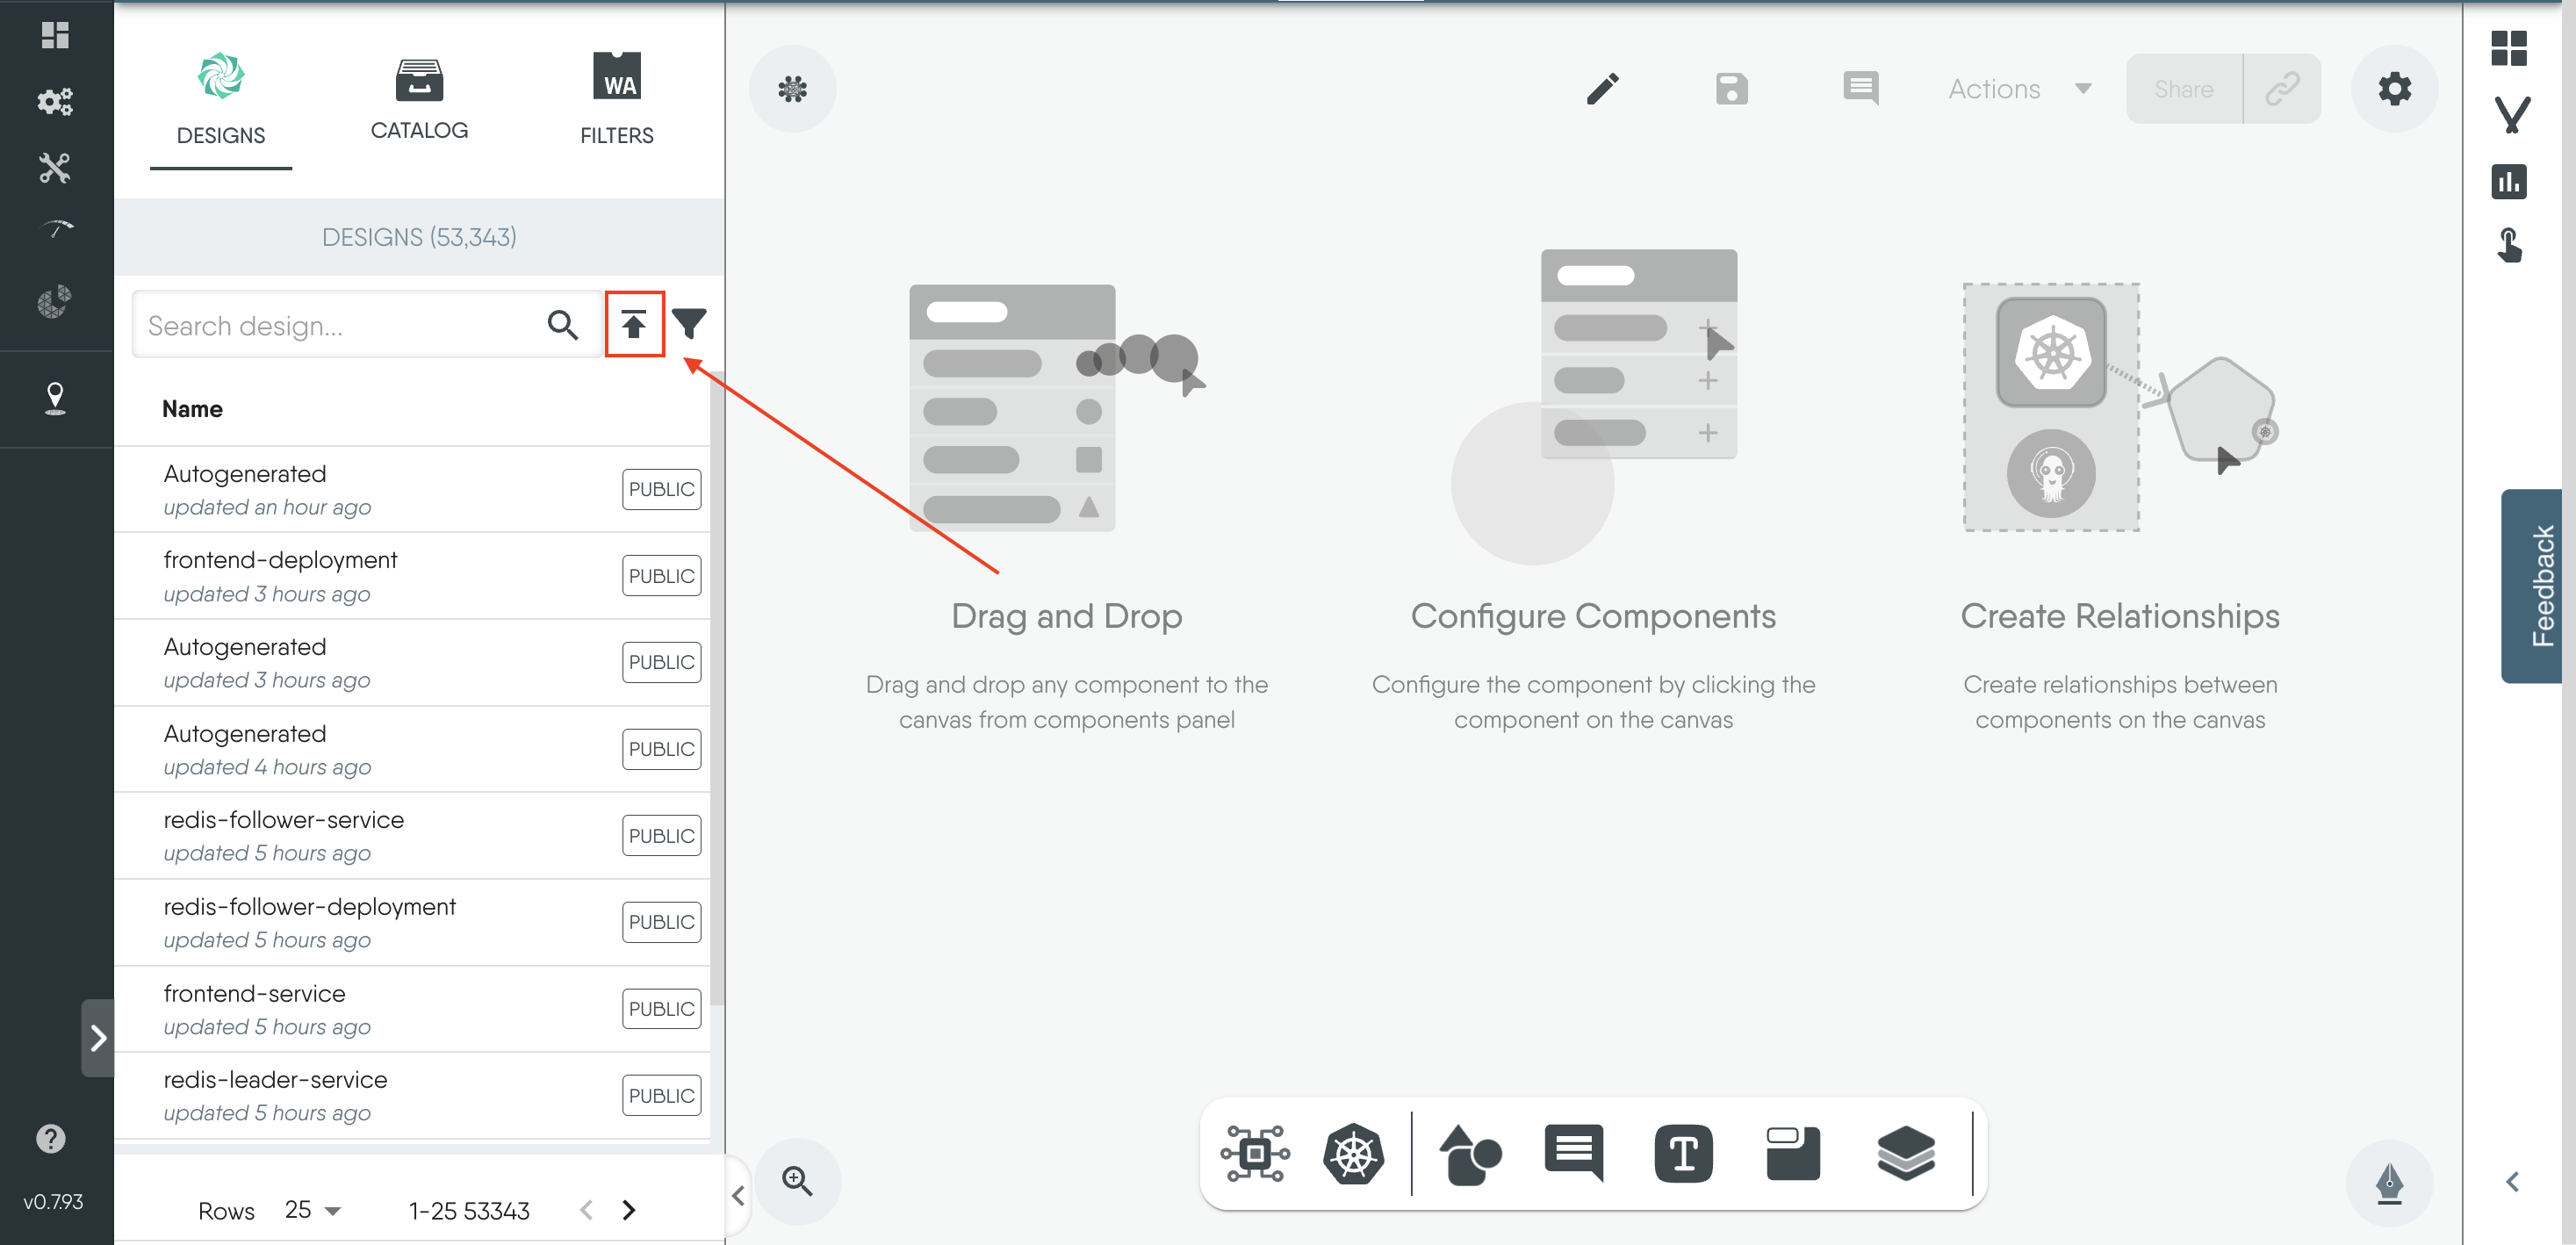Select the Kubernetes helm wheel tool
Screen dimensions: 2576x1245
1352,1154
